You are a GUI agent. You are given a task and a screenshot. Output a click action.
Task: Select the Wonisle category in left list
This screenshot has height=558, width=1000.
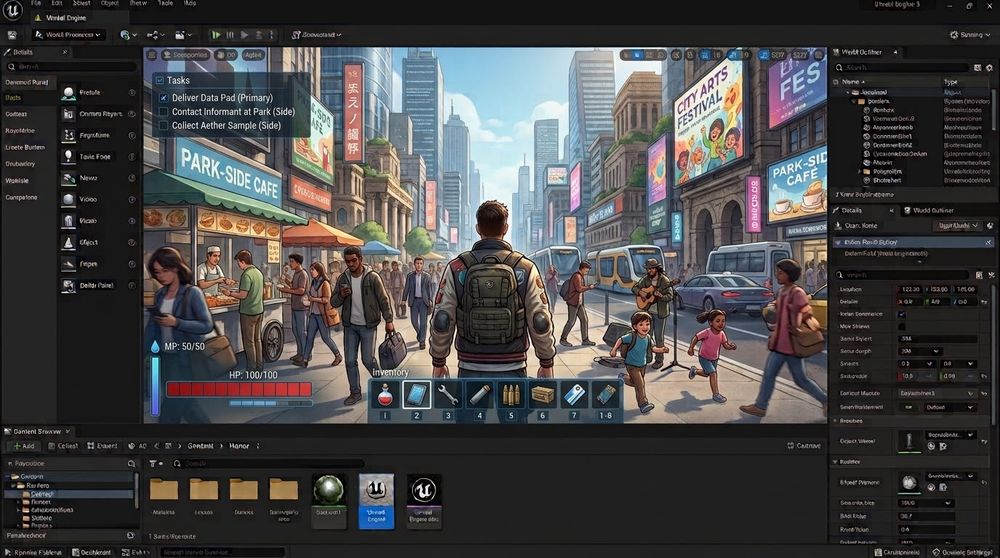pos(17,180)
